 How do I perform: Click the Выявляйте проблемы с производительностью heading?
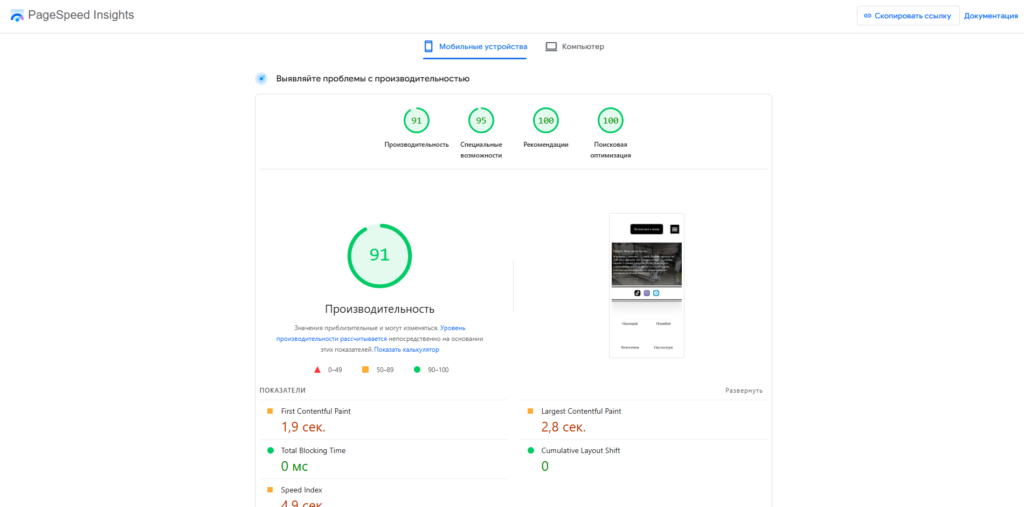(373, 78)
